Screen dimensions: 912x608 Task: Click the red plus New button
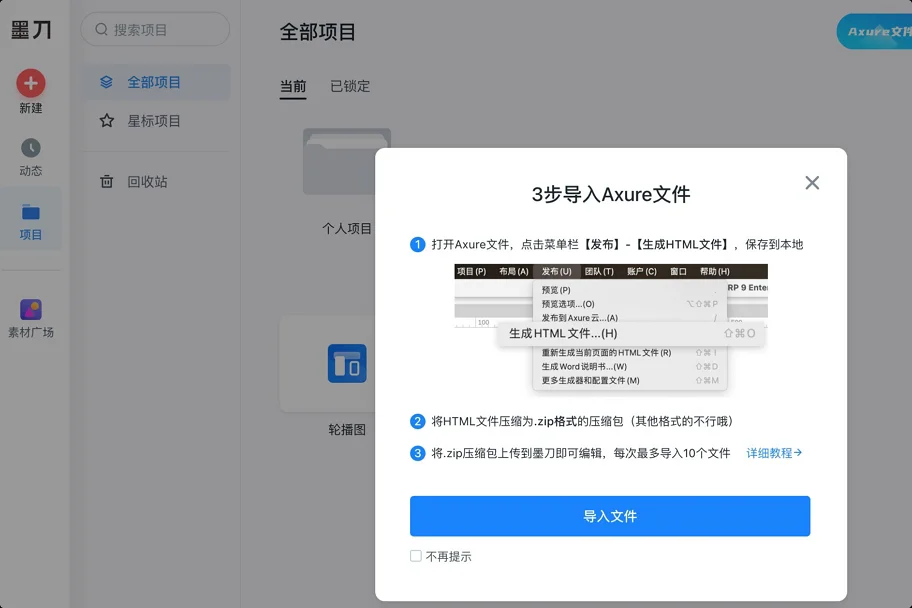(x=31, y=83)
